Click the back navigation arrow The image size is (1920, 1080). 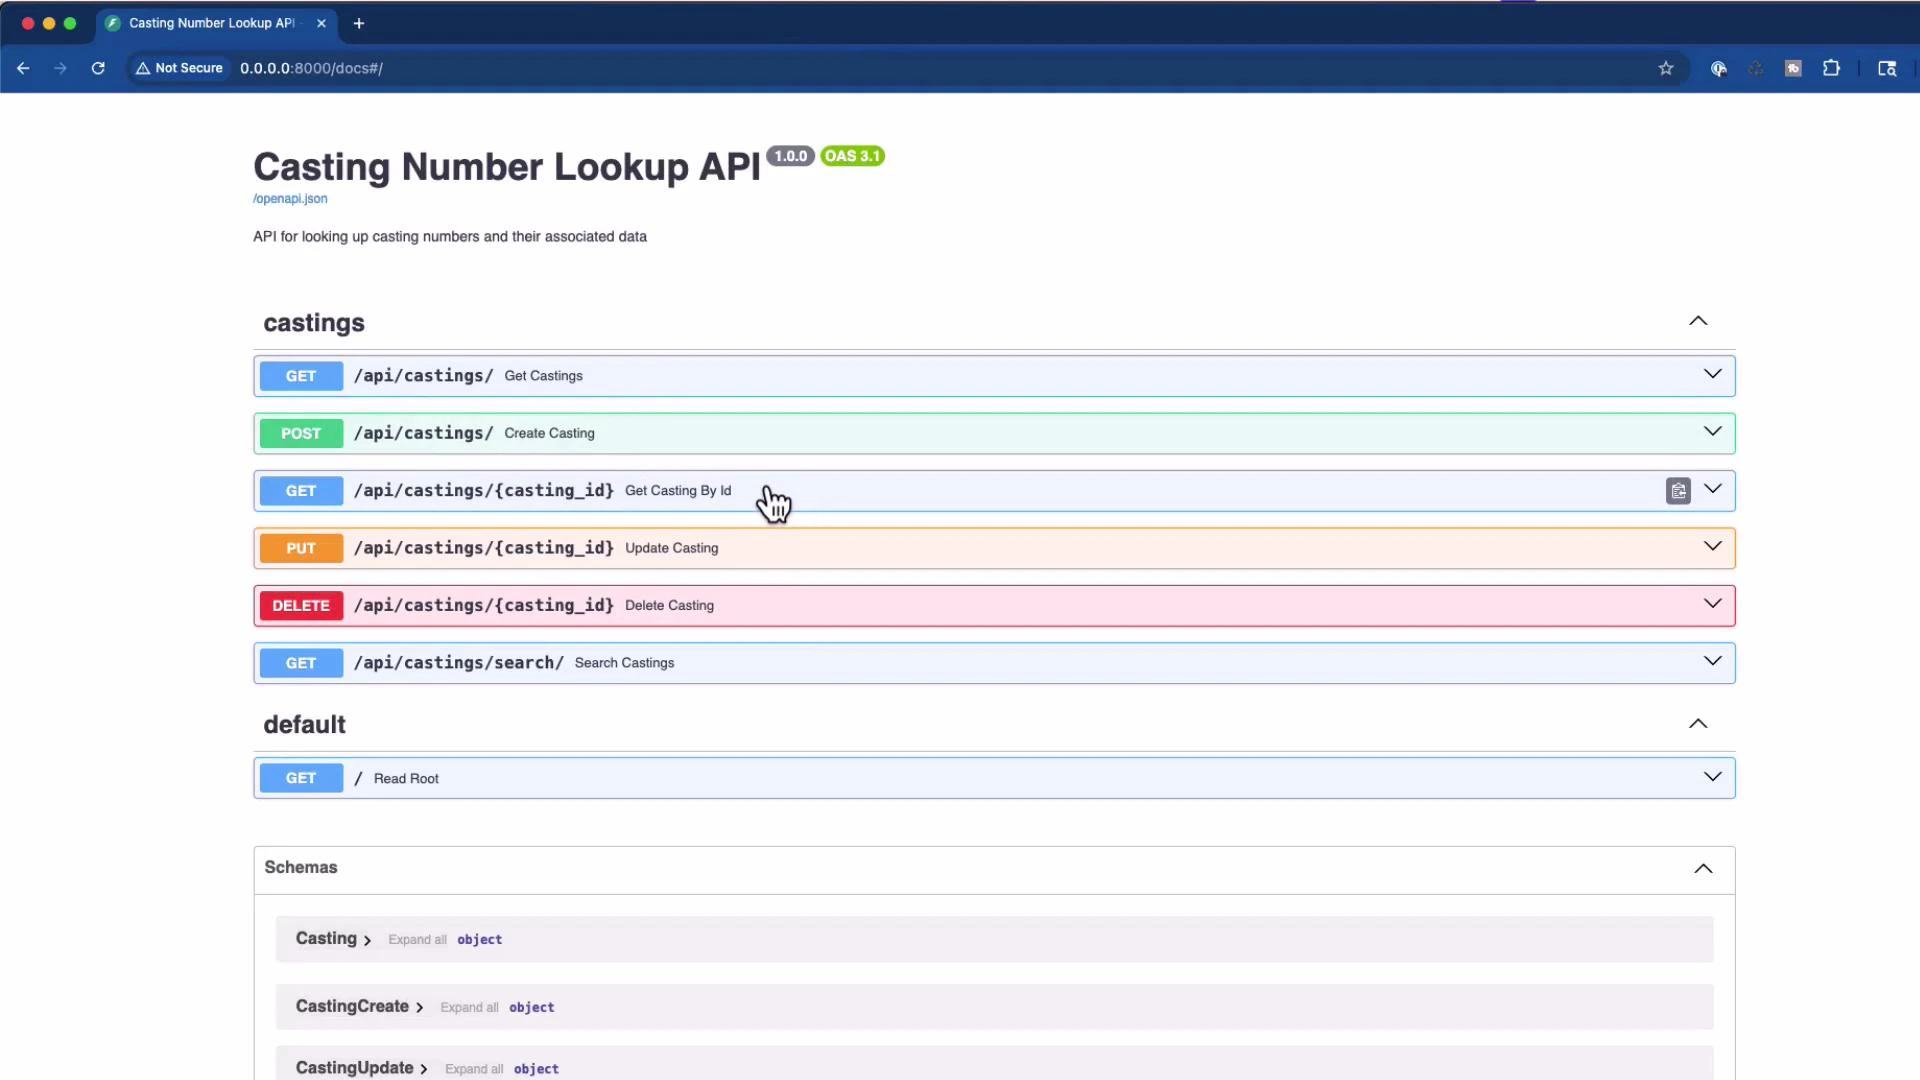(x=24, y=68)
